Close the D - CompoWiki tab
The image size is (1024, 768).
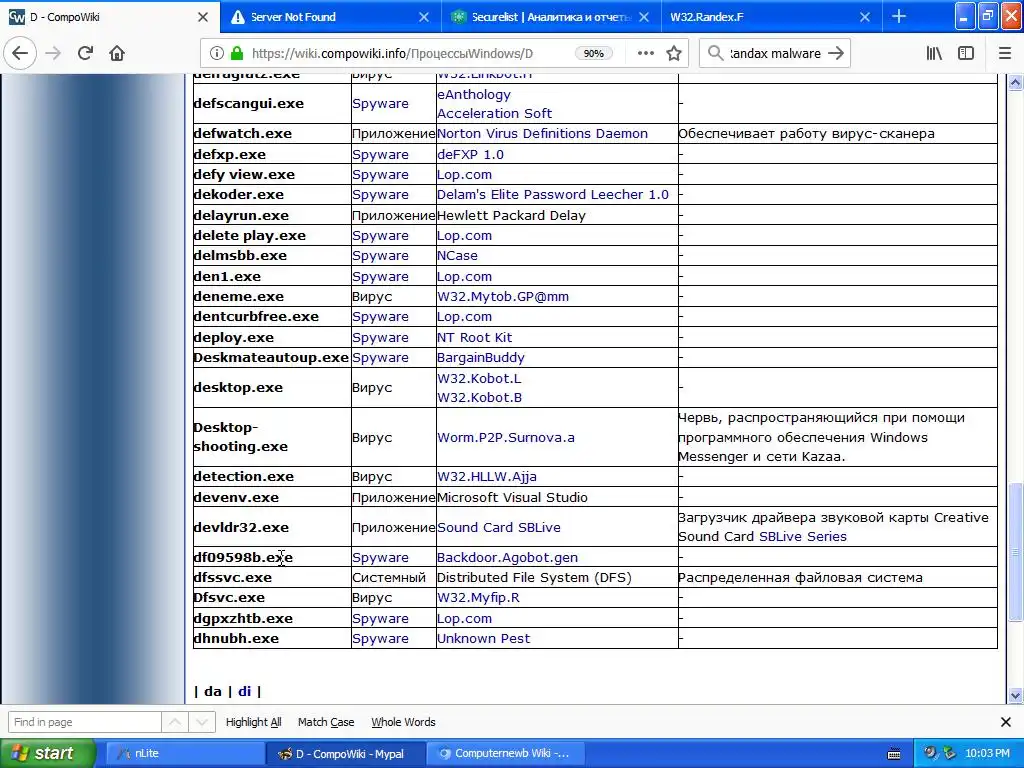(x=202, y=17)
